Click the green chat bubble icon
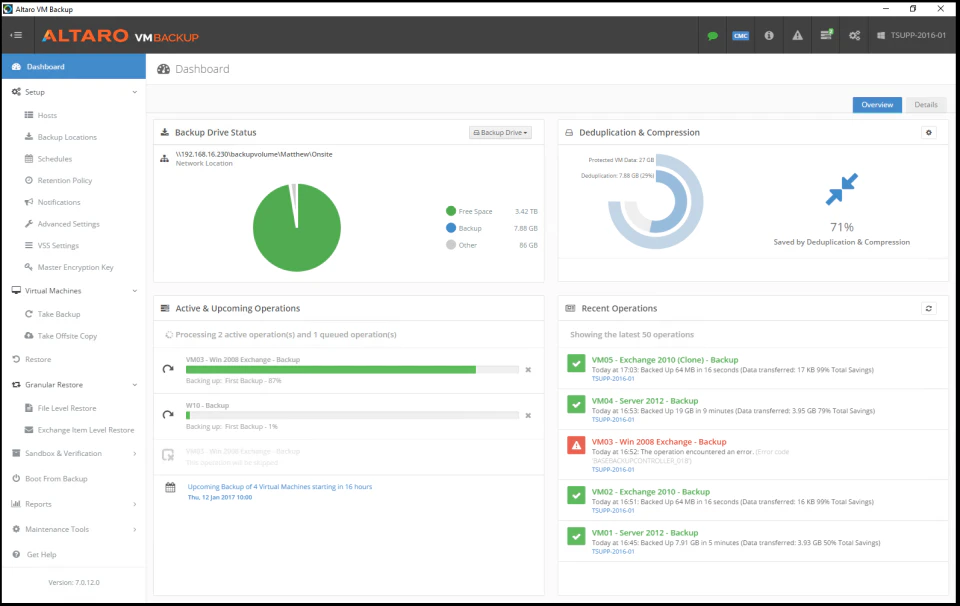 (713, 35)
